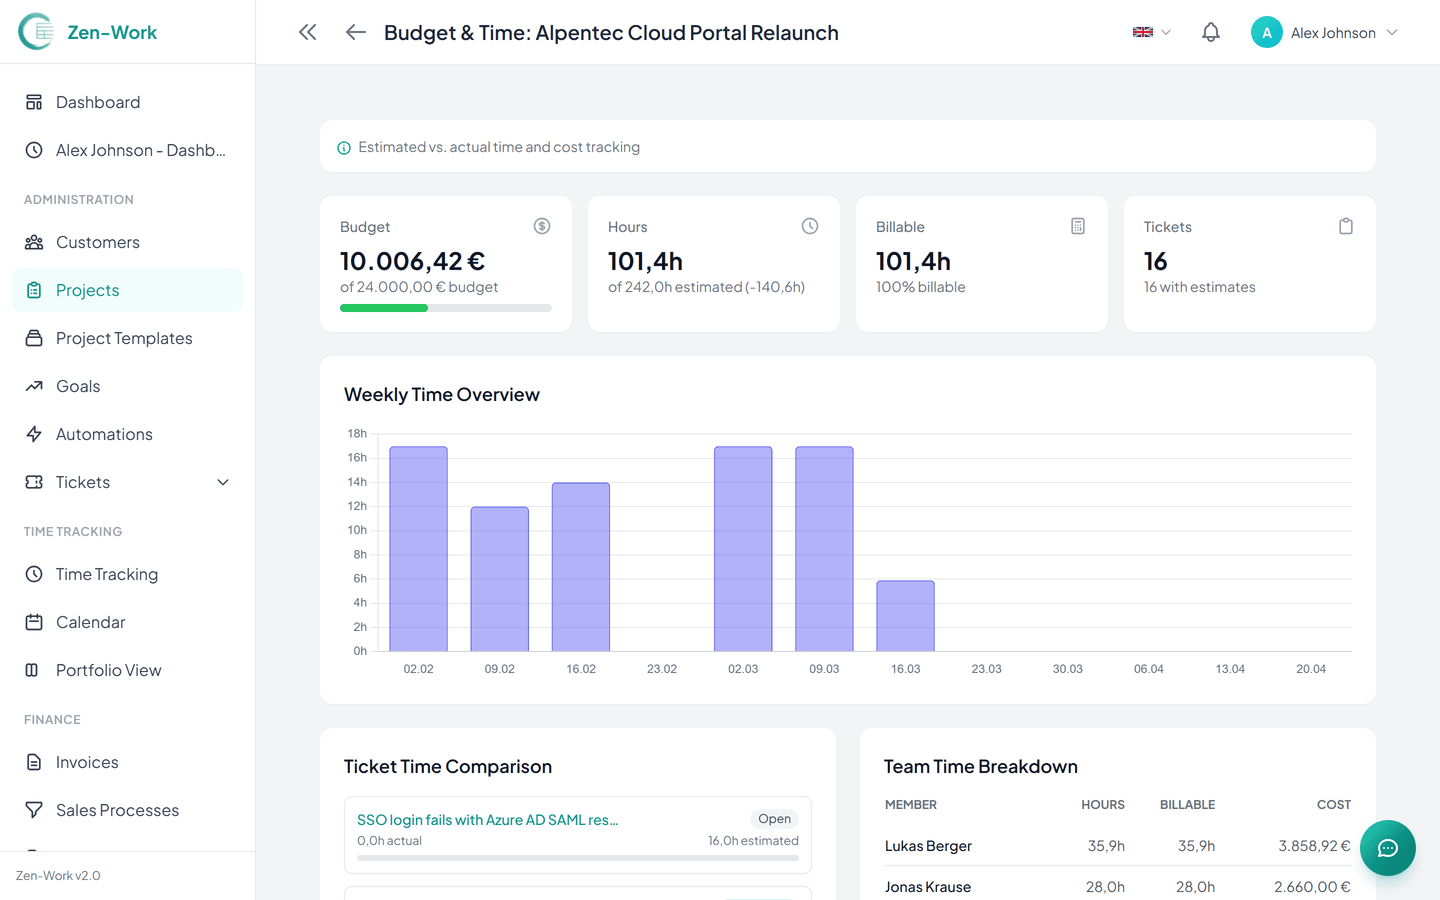Click the 16.03 weekly chart bar
Screen dimensions: 1440x900
pos(906,616)
